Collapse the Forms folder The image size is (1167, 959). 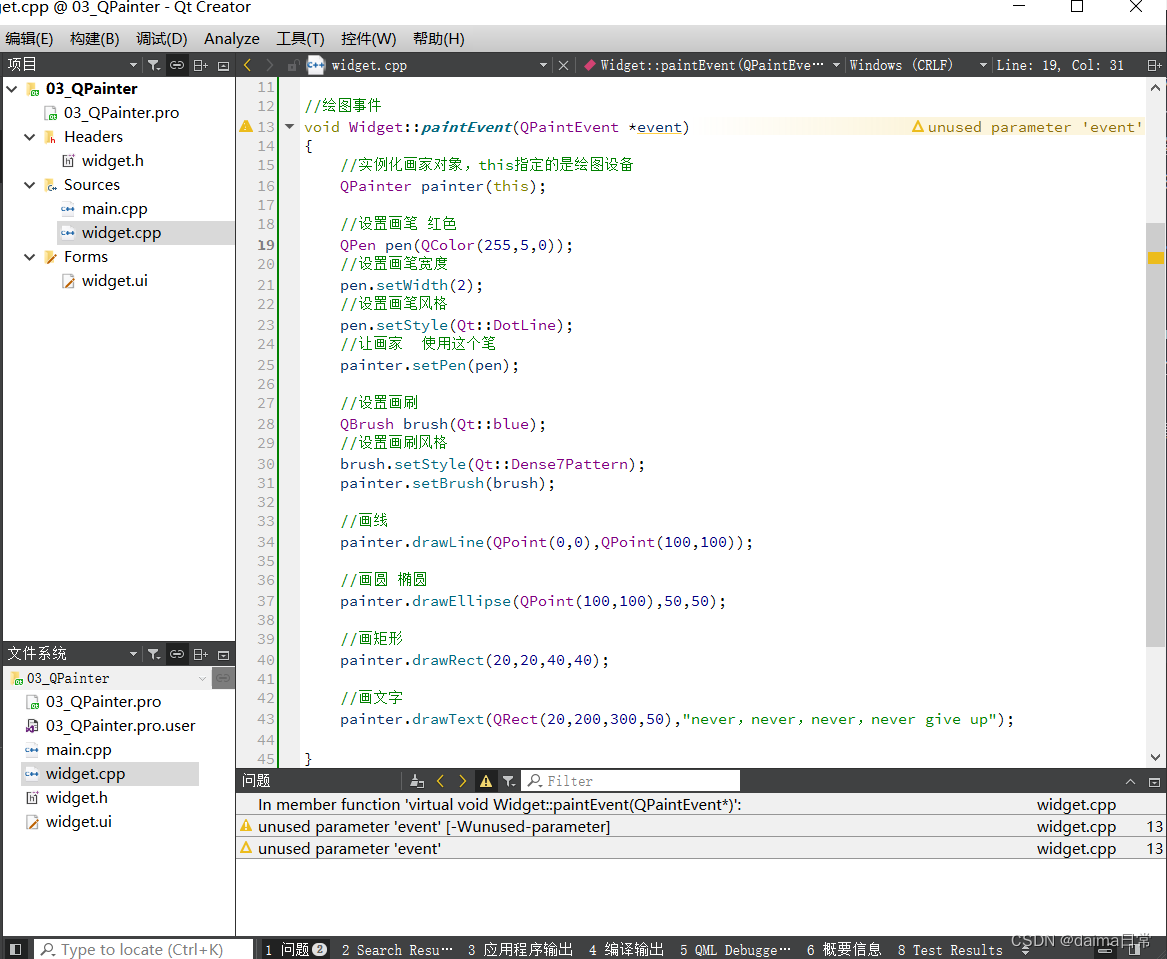[x=30, y=257]
